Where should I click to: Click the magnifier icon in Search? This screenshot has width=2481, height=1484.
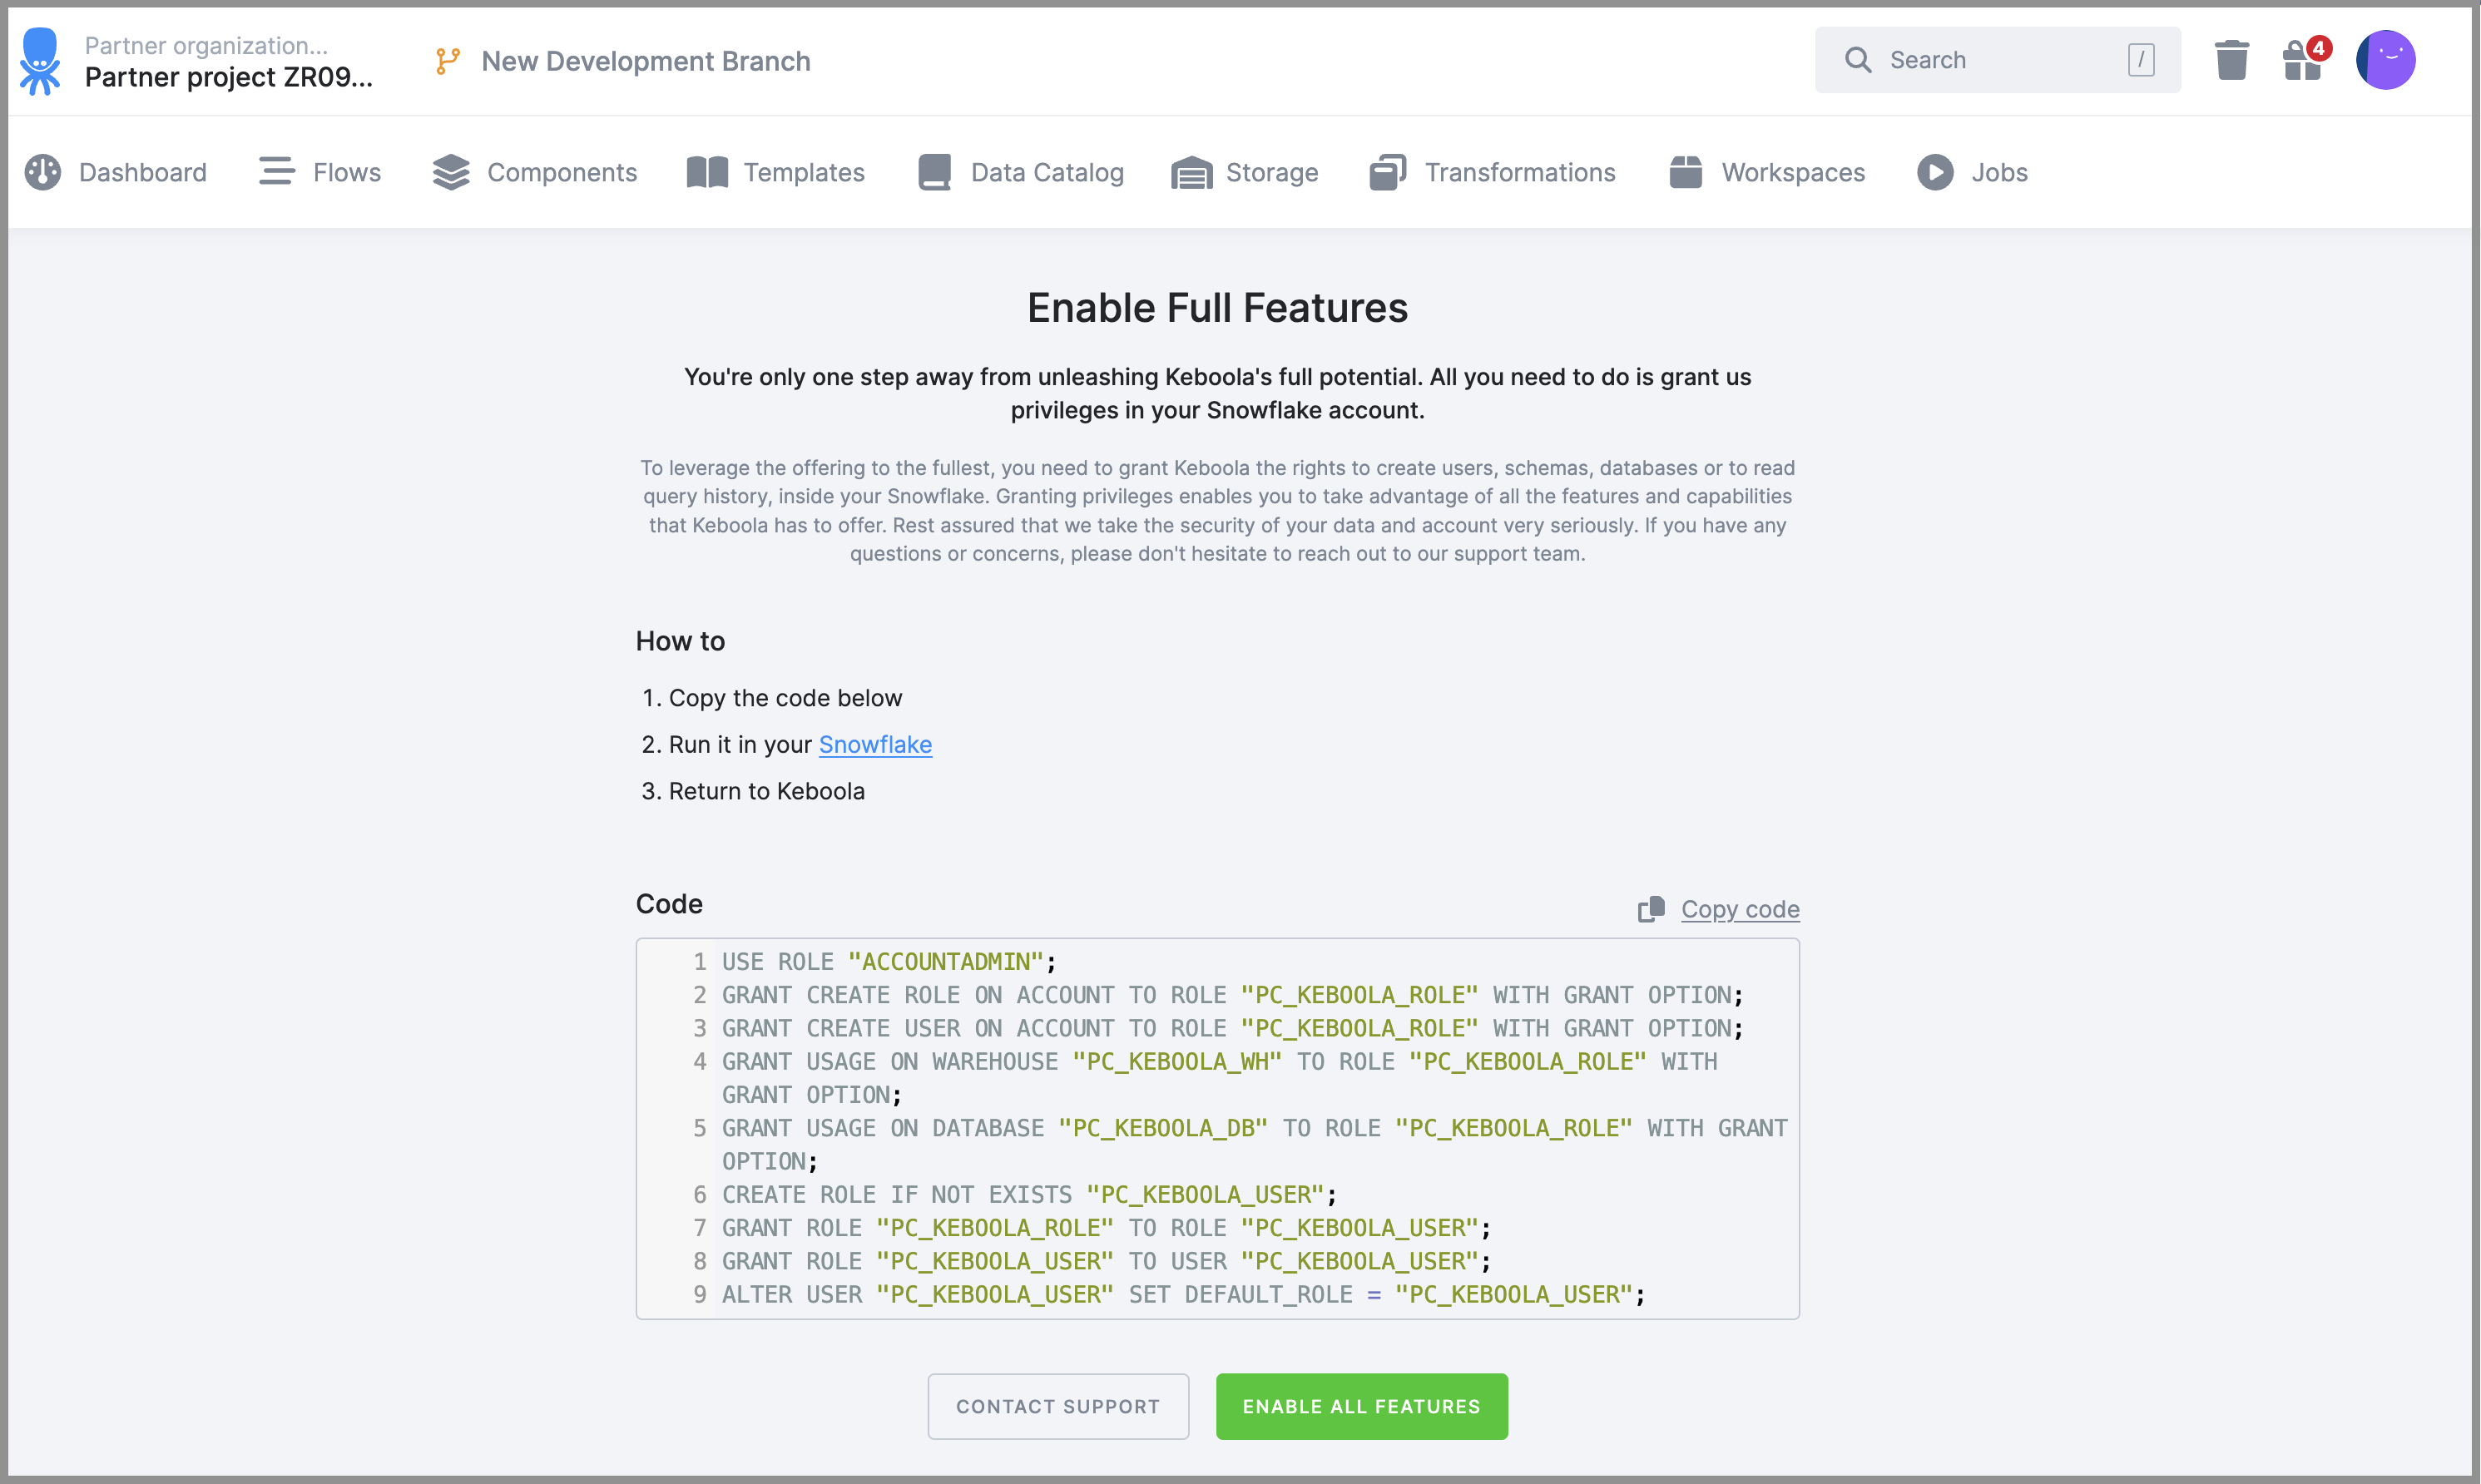pos(1858,60)
